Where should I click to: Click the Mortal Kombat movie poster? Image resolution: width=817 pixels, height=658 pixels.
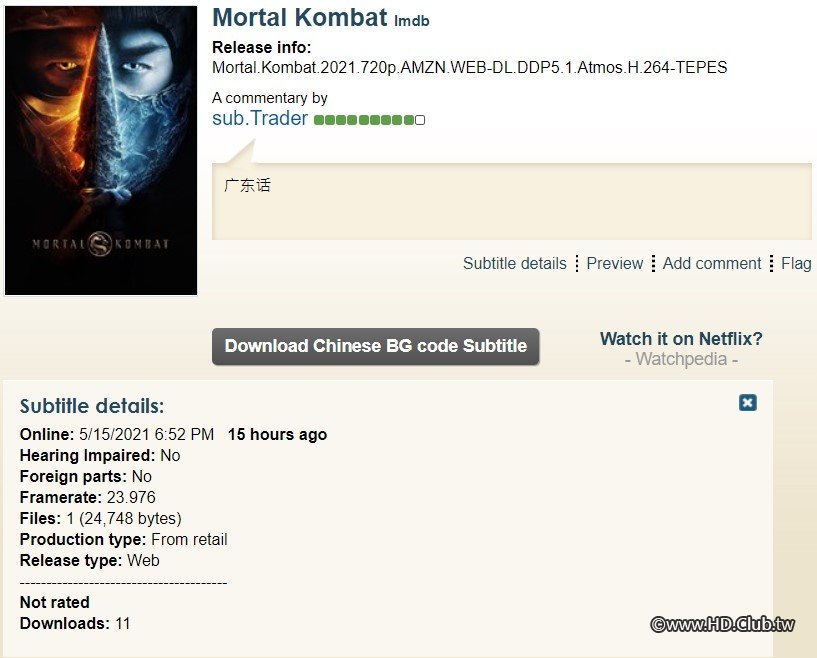coord(100,148)
